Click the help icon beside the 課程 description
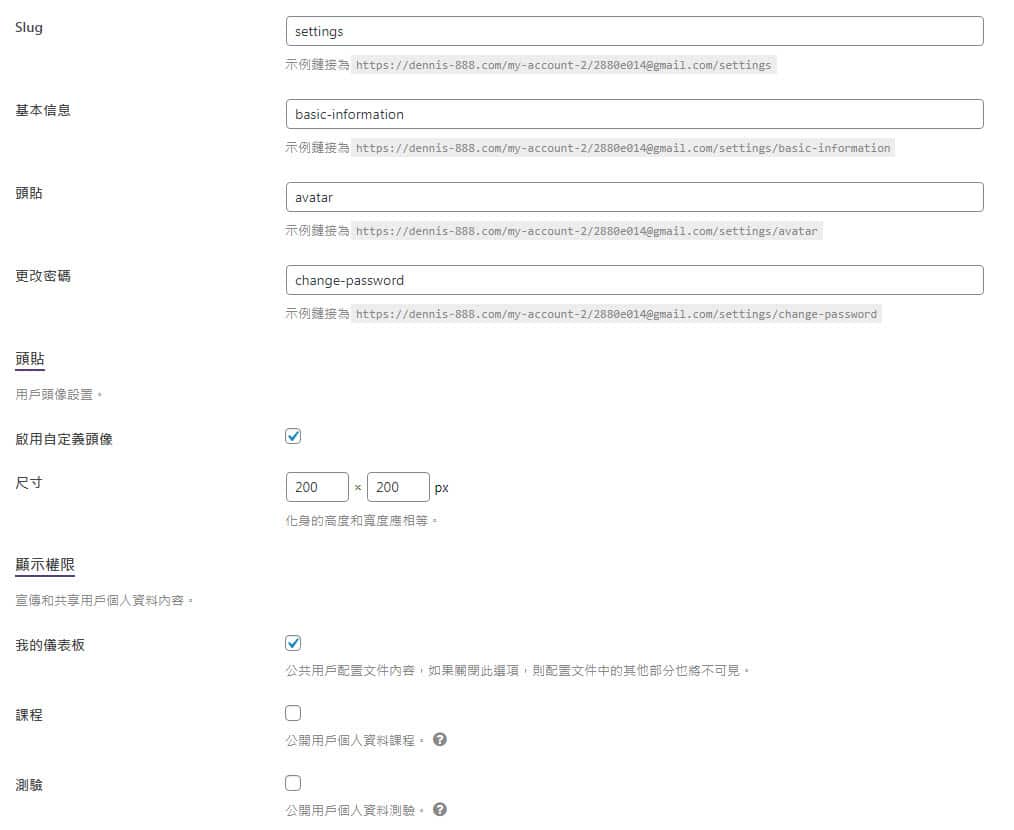The width and height of the screenshot is (1014, 830). pyautogui.click(x=440, y=740)
